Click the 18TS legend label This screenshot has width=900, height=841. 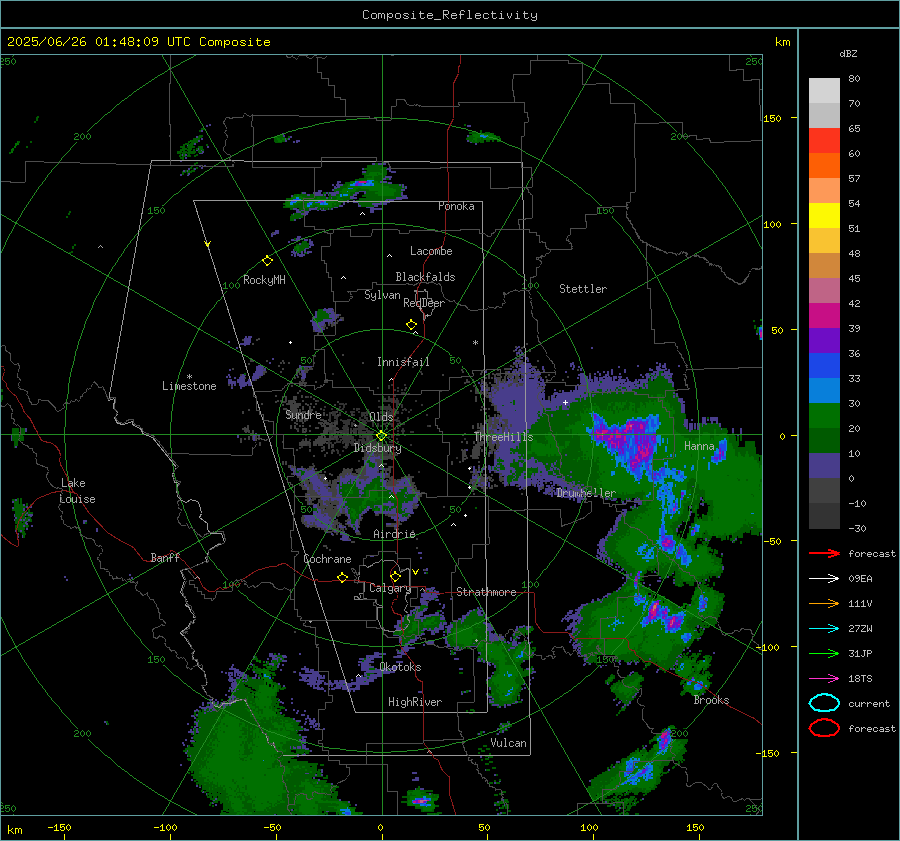[x=860, y=679]
